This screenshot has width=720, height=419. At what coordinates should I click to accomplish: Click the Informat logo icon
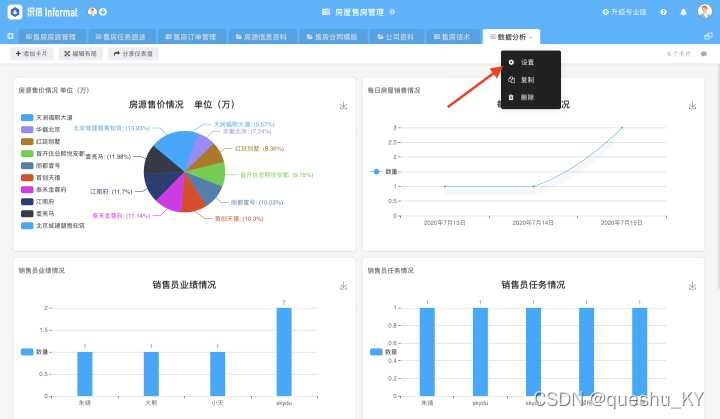pos(15,12)
